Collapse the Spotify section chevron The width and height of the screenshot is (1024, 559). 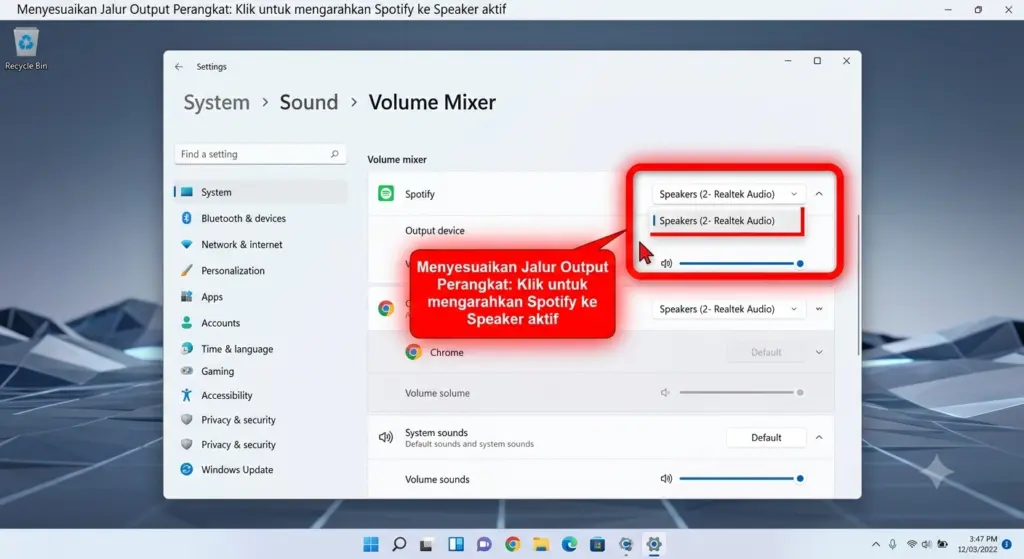(819, 194)
